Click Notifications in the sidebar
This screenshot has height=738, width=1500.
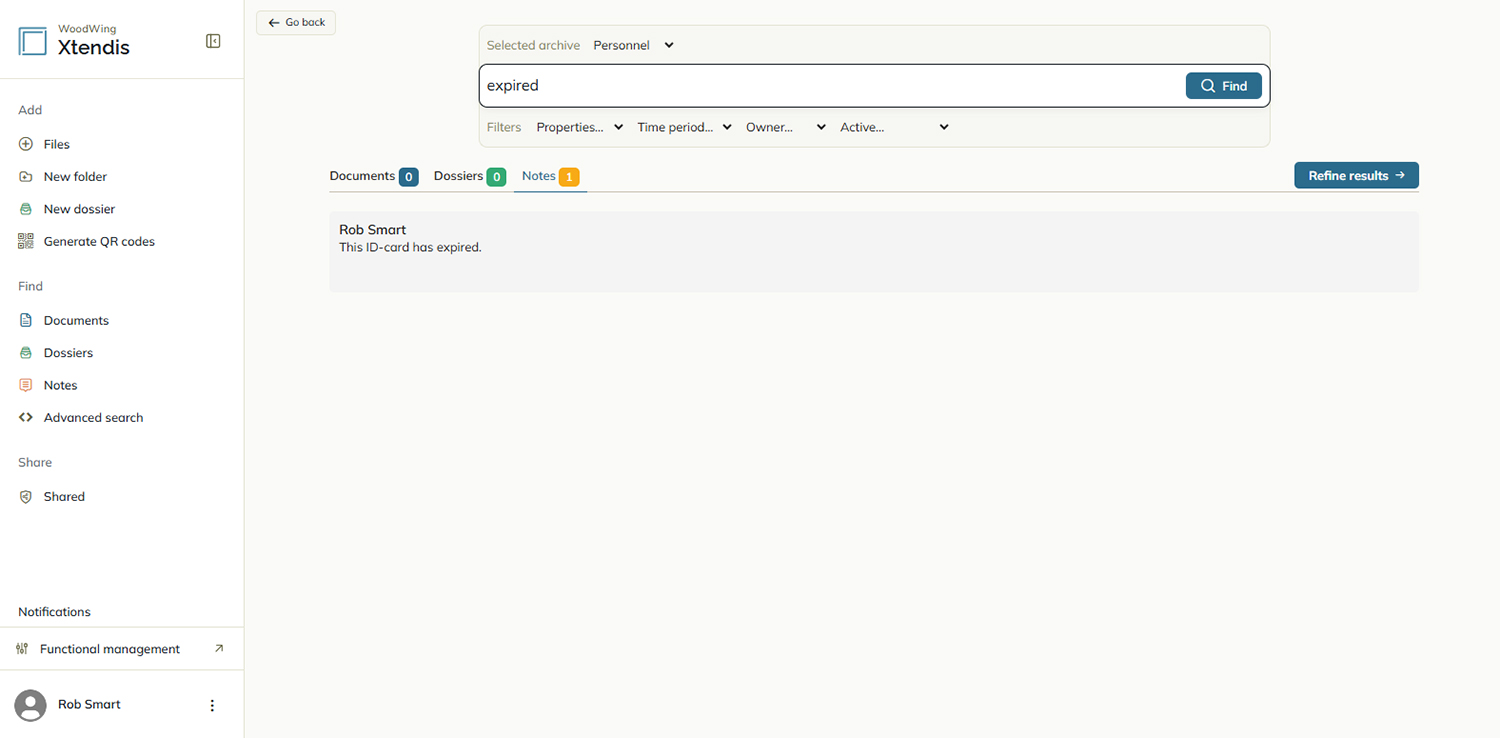54,612
